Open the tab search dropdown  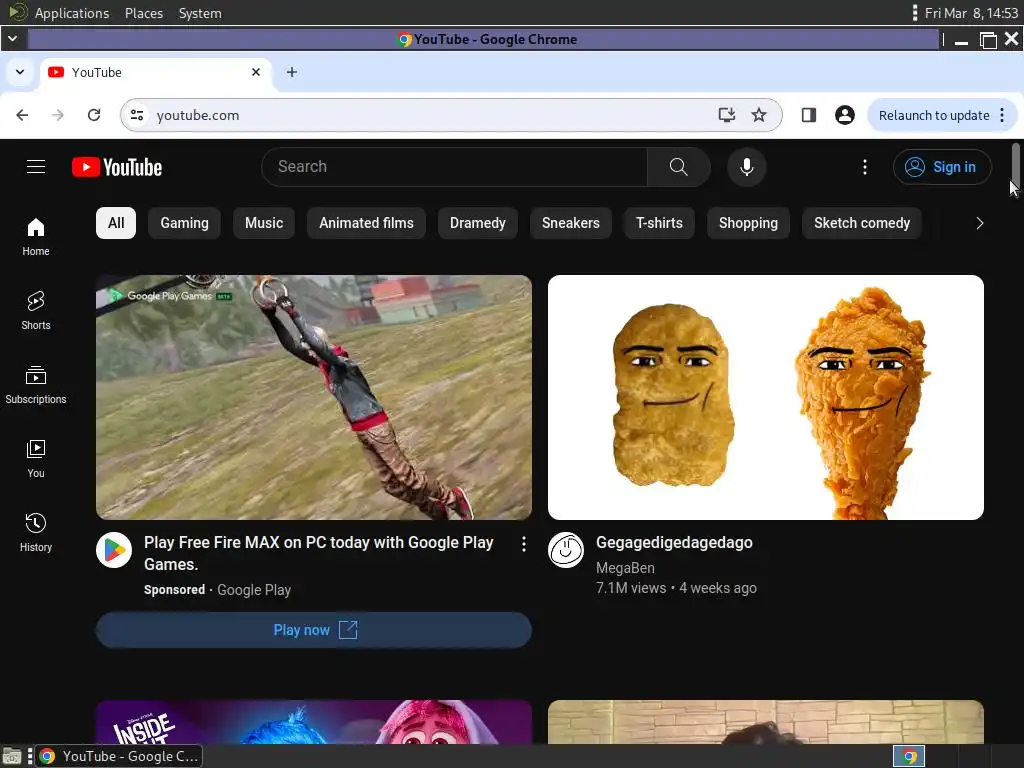(20, 72)
